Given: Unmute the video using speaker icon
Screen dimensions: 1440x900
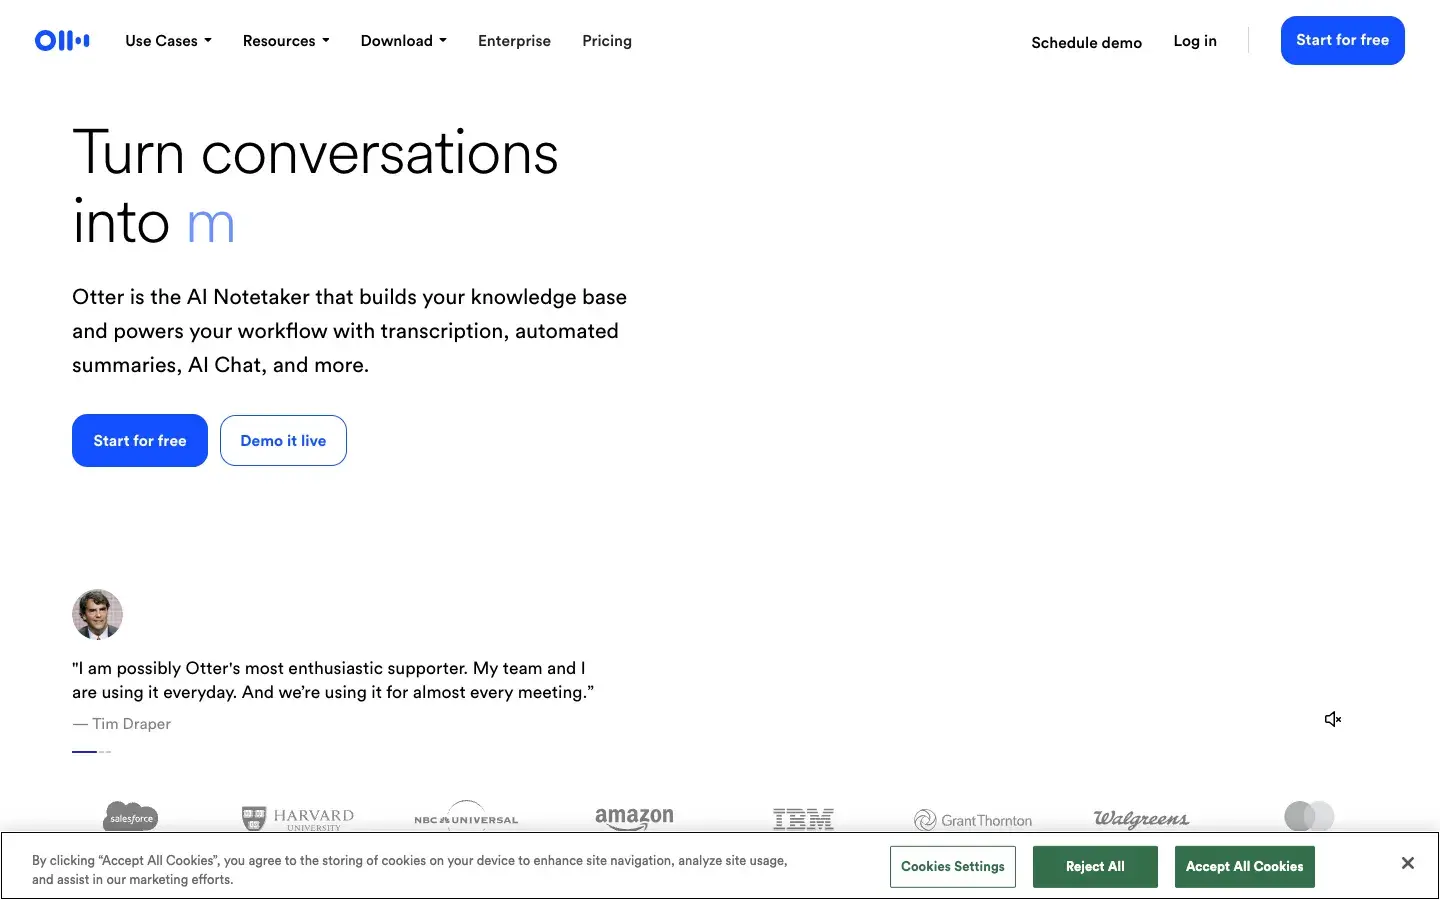Looking at the screenshot, I should tap(1332, 719).
